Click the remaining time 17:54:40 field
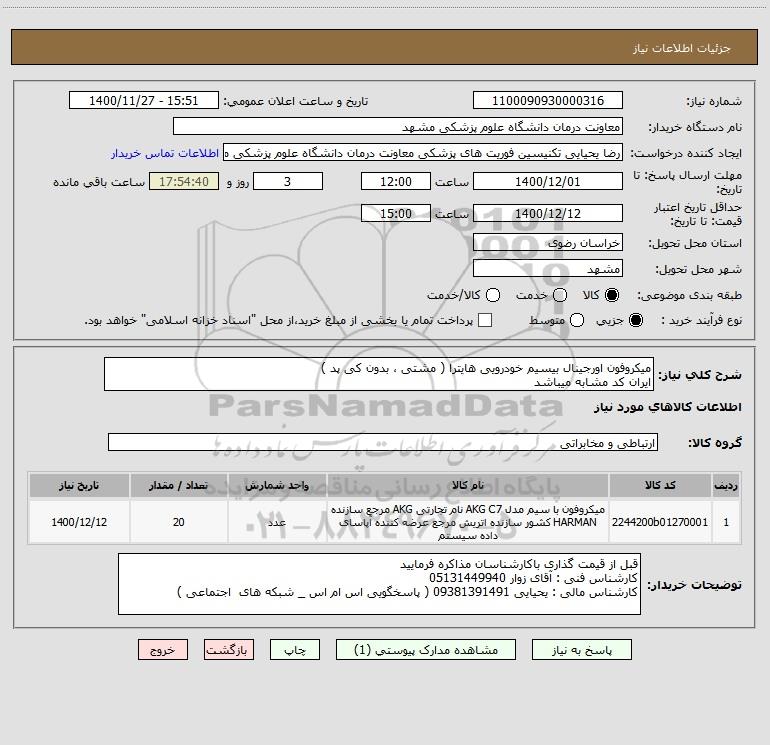Screen dimensions: 770x745 184,181
